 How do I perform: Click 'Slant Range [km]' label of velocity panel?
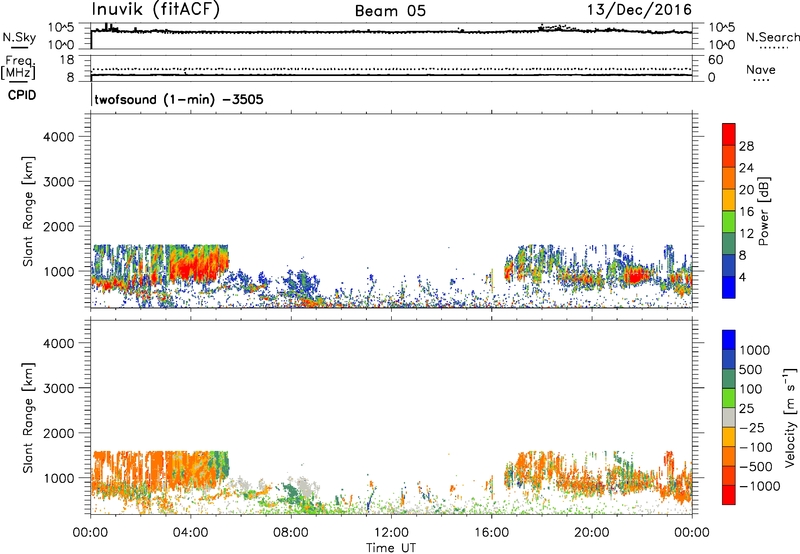(28, 417)
